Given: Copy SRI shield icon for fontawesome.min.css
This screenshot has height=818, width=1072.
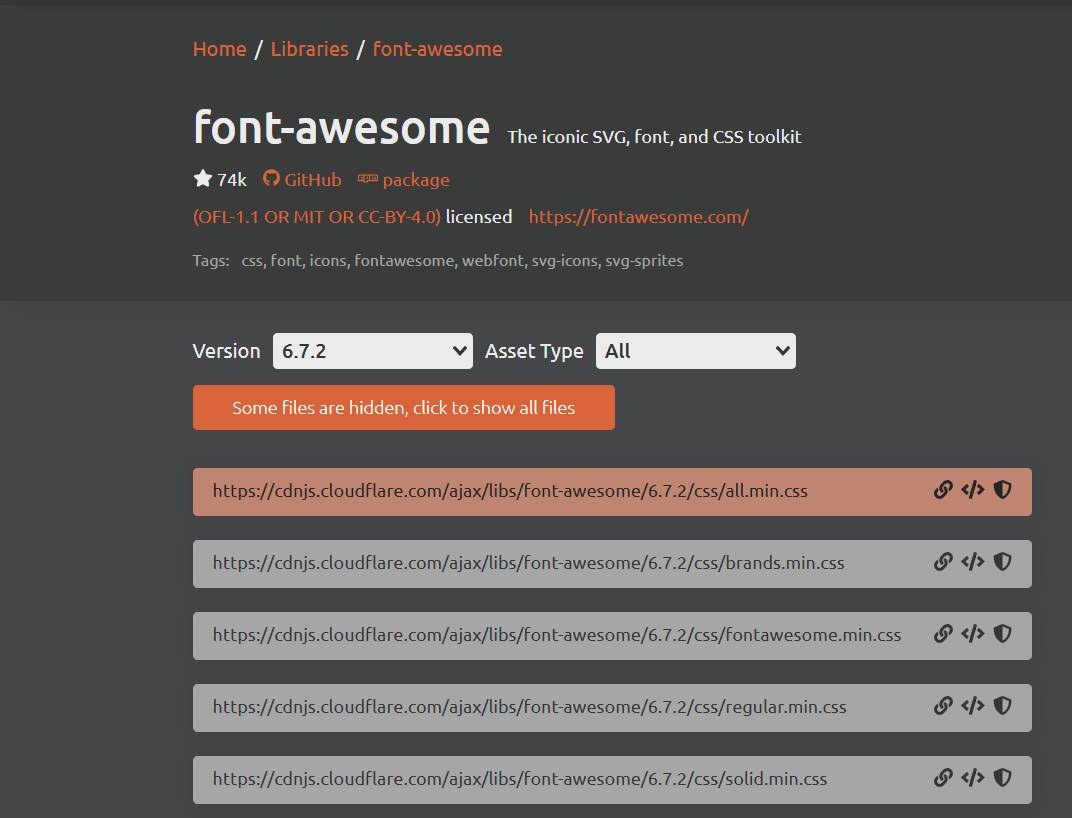Looking at the screenshot, I should (x=1002, y=633).
